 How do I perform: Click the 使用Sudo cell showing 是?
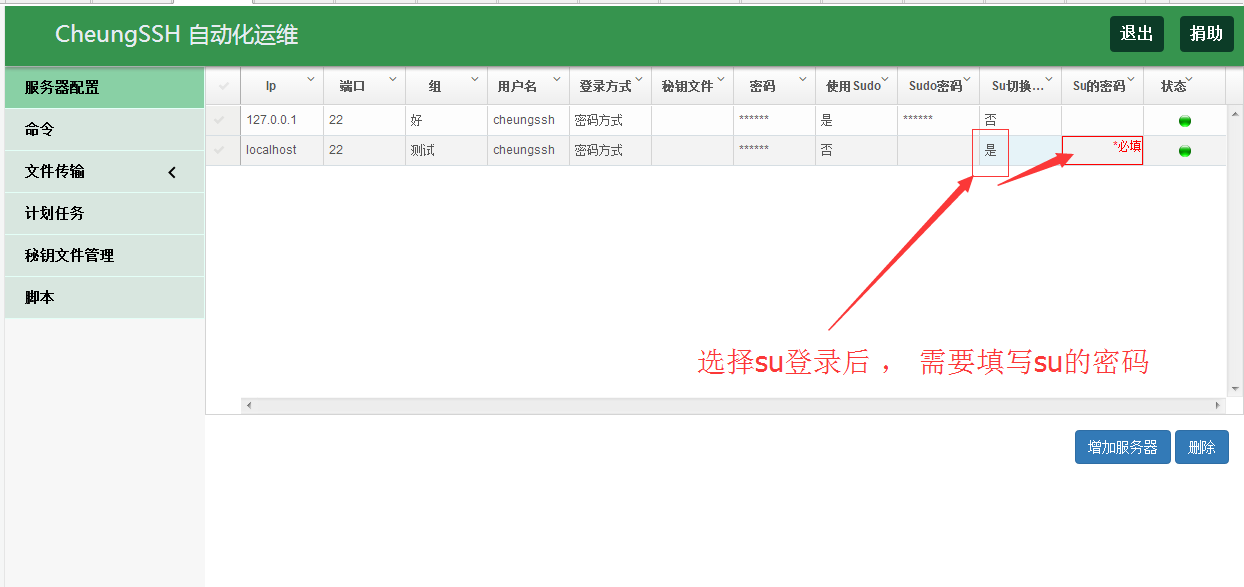[856, 120]
